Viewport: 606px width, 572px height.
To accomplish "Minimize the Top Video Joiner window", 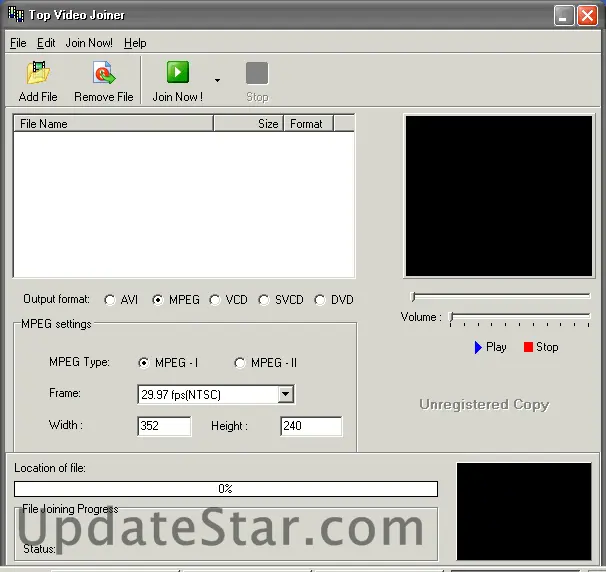I will (x=564, y=16).
